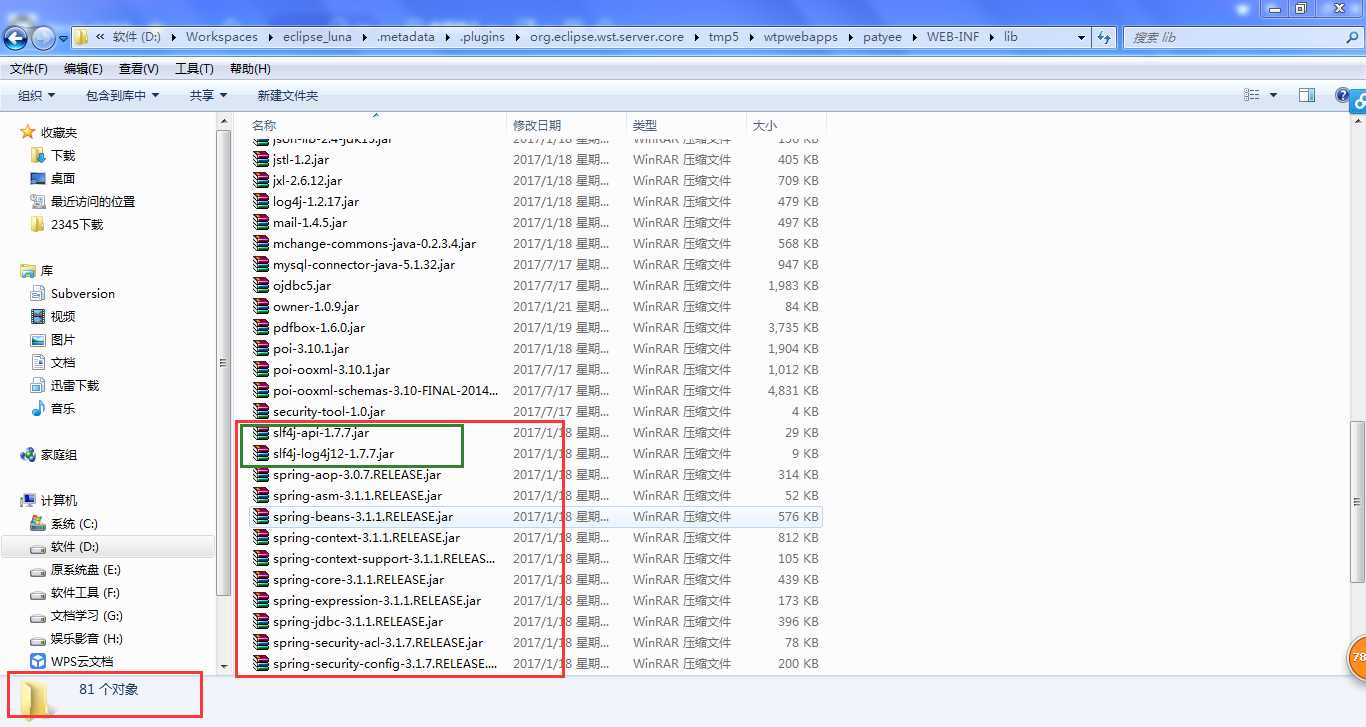This screenshot has width=1366, height=727.
Task: Open drive 文档学习 (G:)
Action: pyautogui.click(x=87, y=615)
